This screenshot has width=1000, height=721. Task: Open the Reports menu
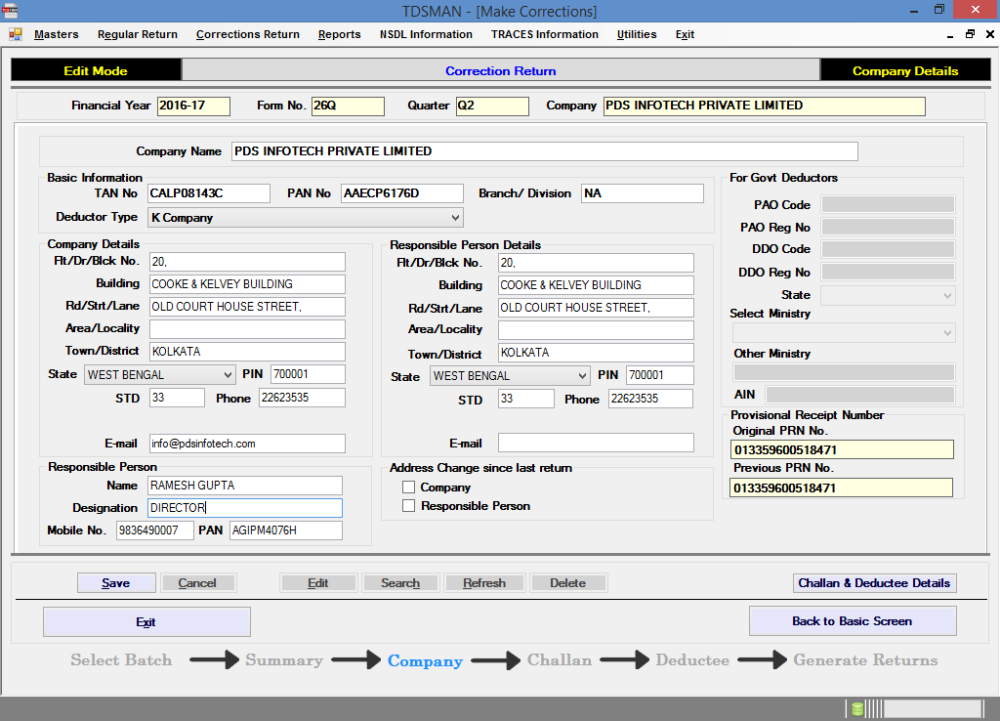[x=339, y=34]
